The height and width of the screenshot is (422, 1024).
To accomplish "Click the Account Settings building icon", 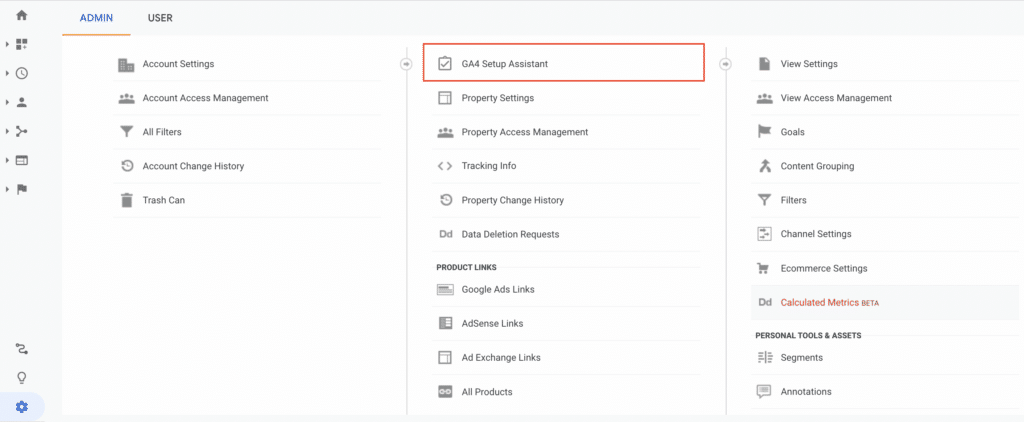I will pos(126,64).
